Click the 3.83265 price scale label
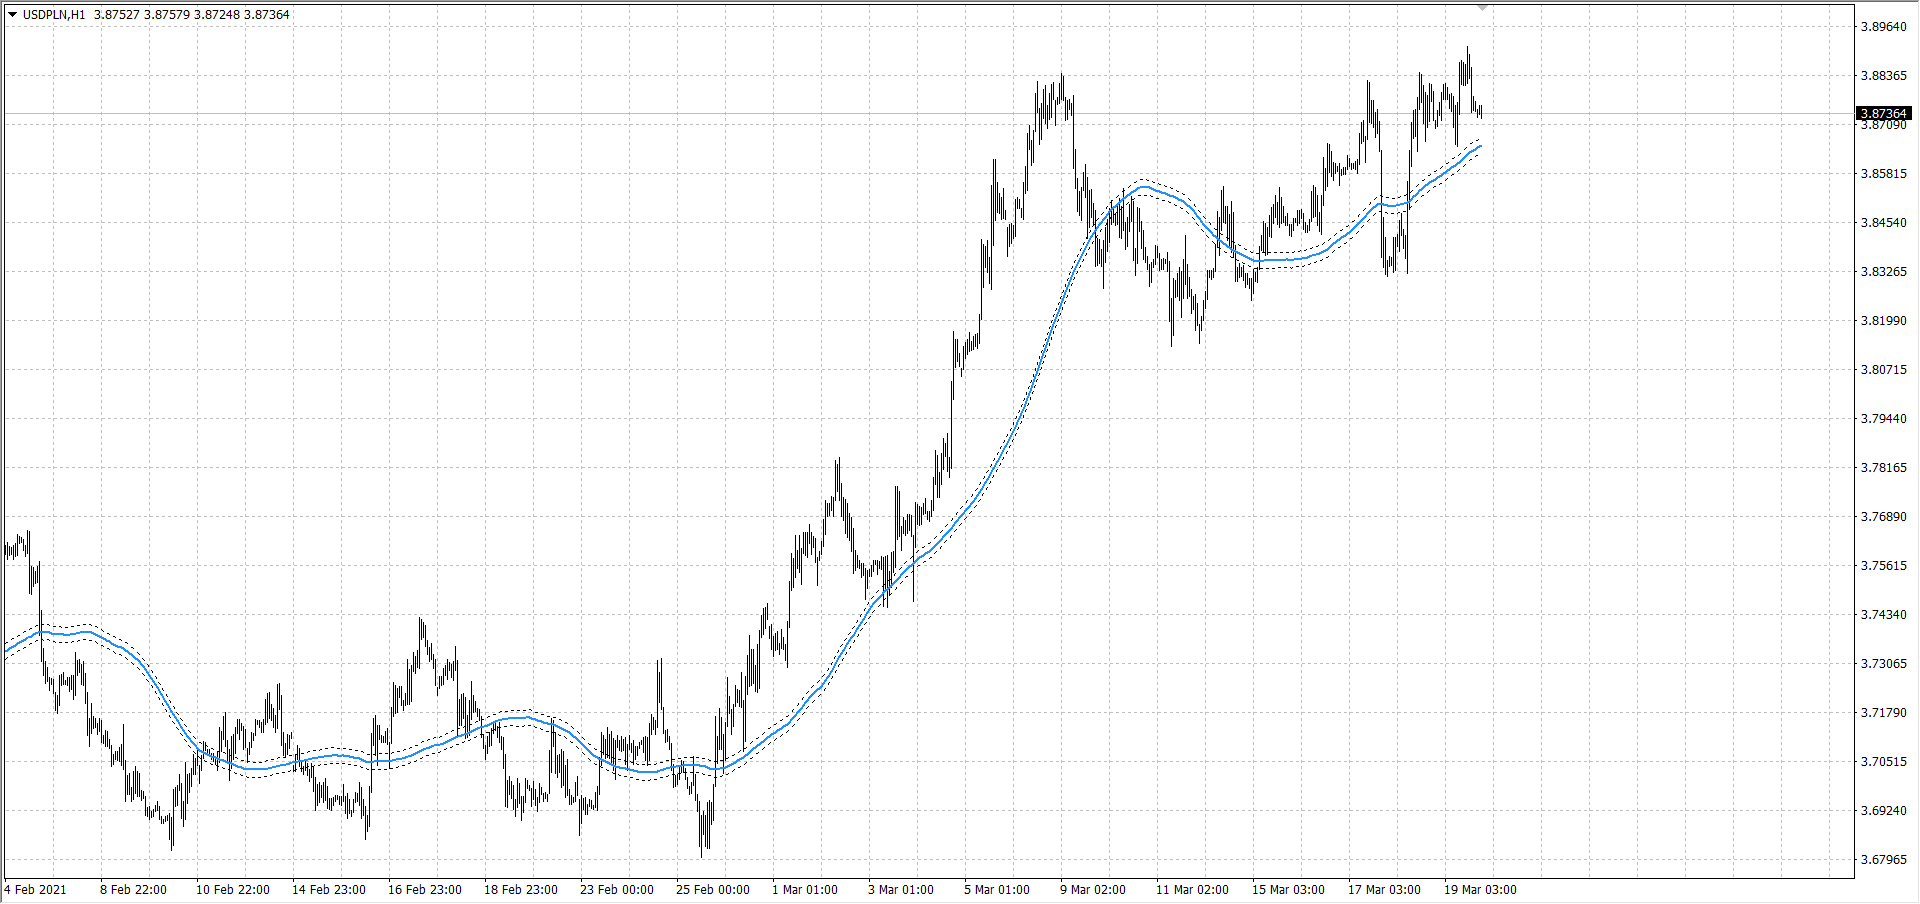 pyautogui.click(x=1883, y=272)
